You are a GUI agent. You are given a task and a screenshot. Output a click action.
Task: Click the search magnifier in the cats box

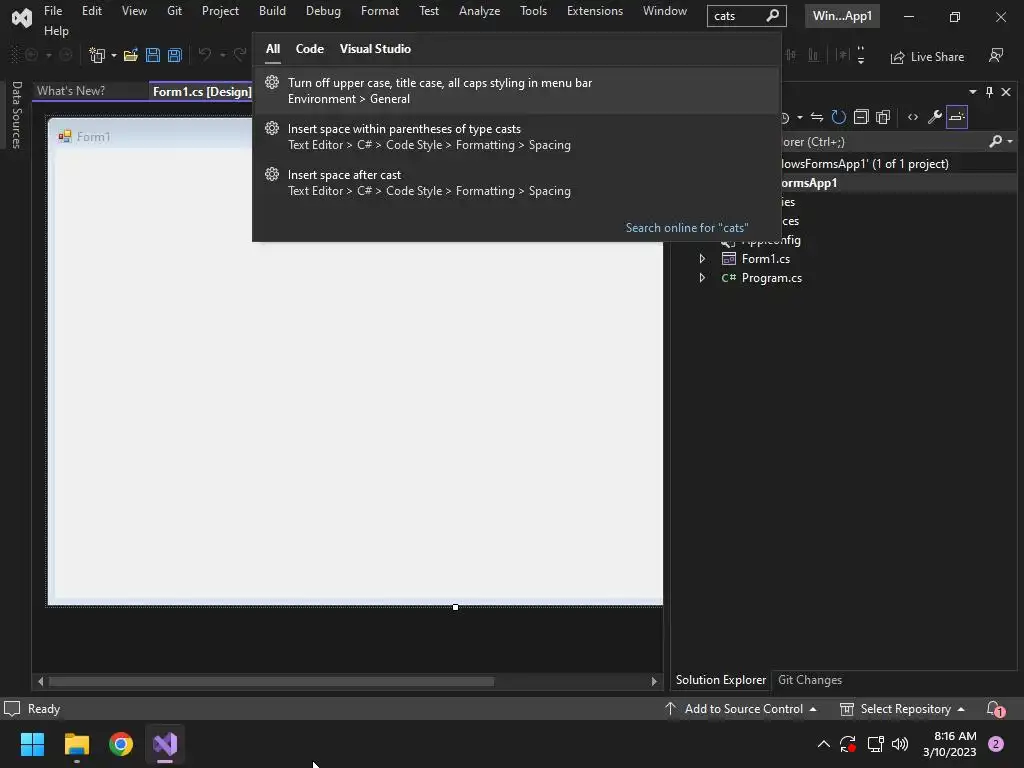(x=773, y=16)
